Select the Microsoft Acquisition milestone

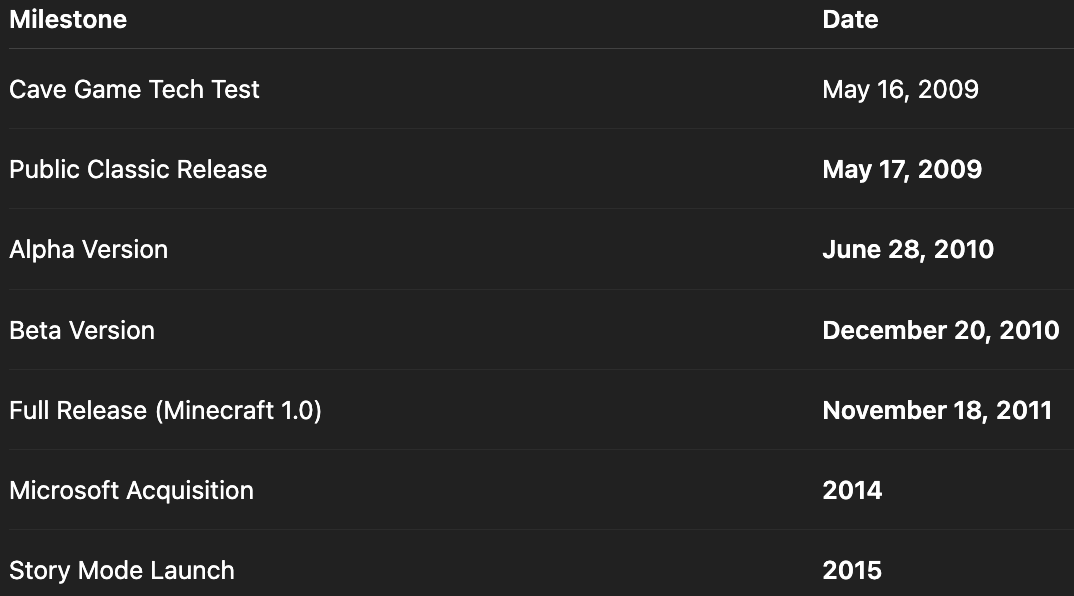click(131, 490)
